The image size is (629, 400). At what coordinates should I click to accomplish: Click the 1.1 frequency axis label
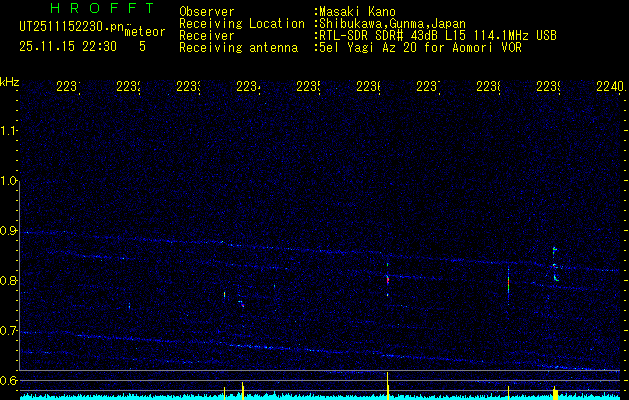tap(9, 130)
